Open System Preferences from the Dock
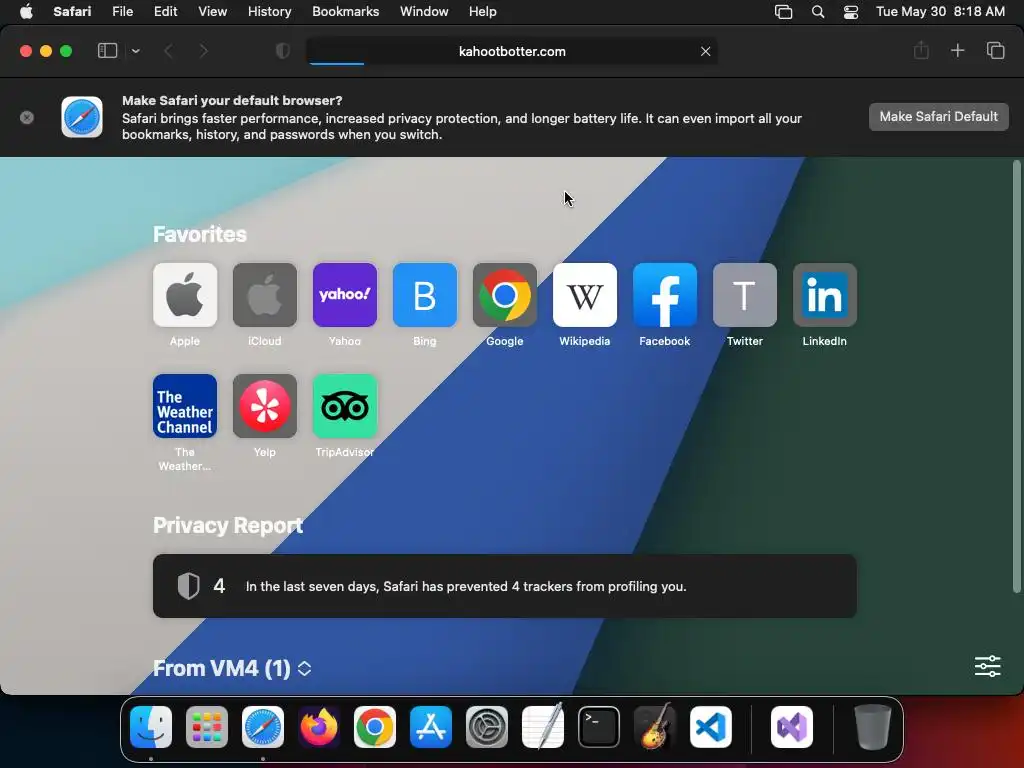1024x768 pixels. (x=487, y=727)
